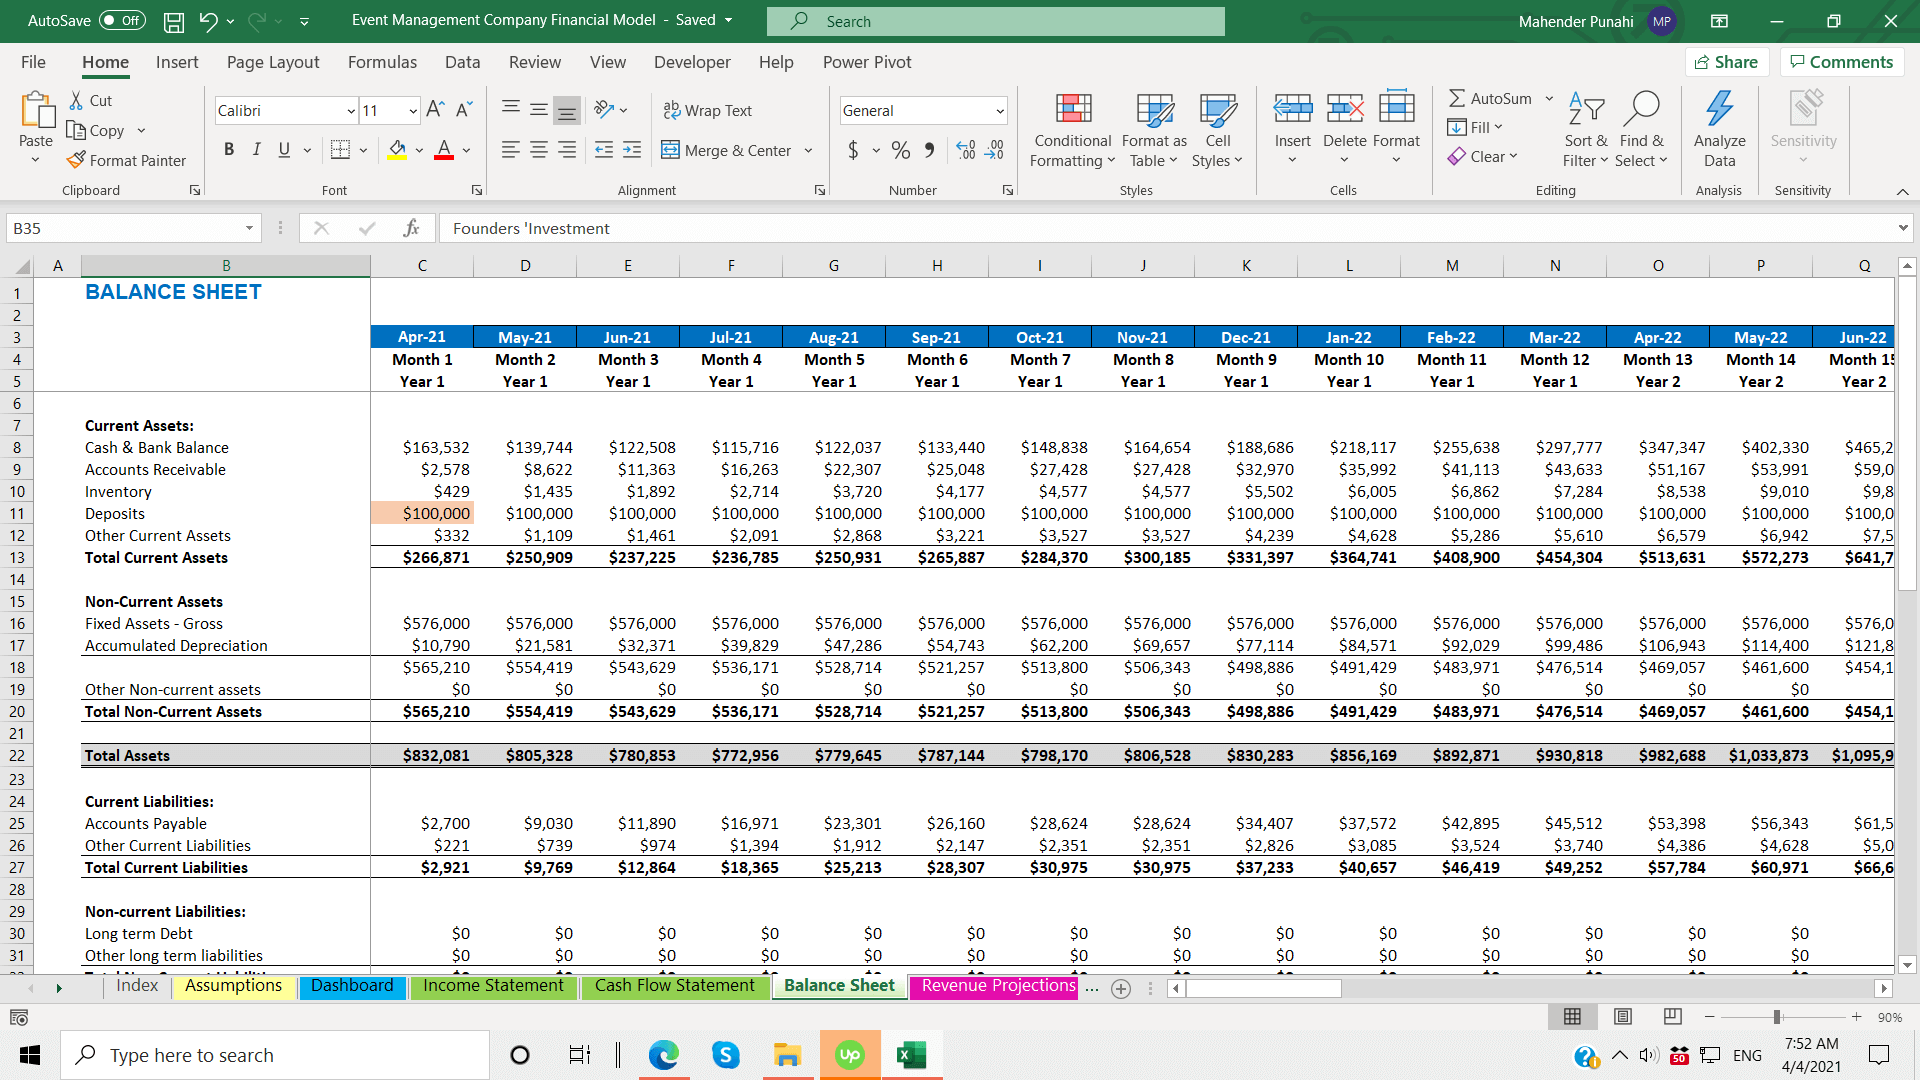
Task: Open Sort & Filter dropdown
Action: pyautogui.click(x=1586, y=130)
